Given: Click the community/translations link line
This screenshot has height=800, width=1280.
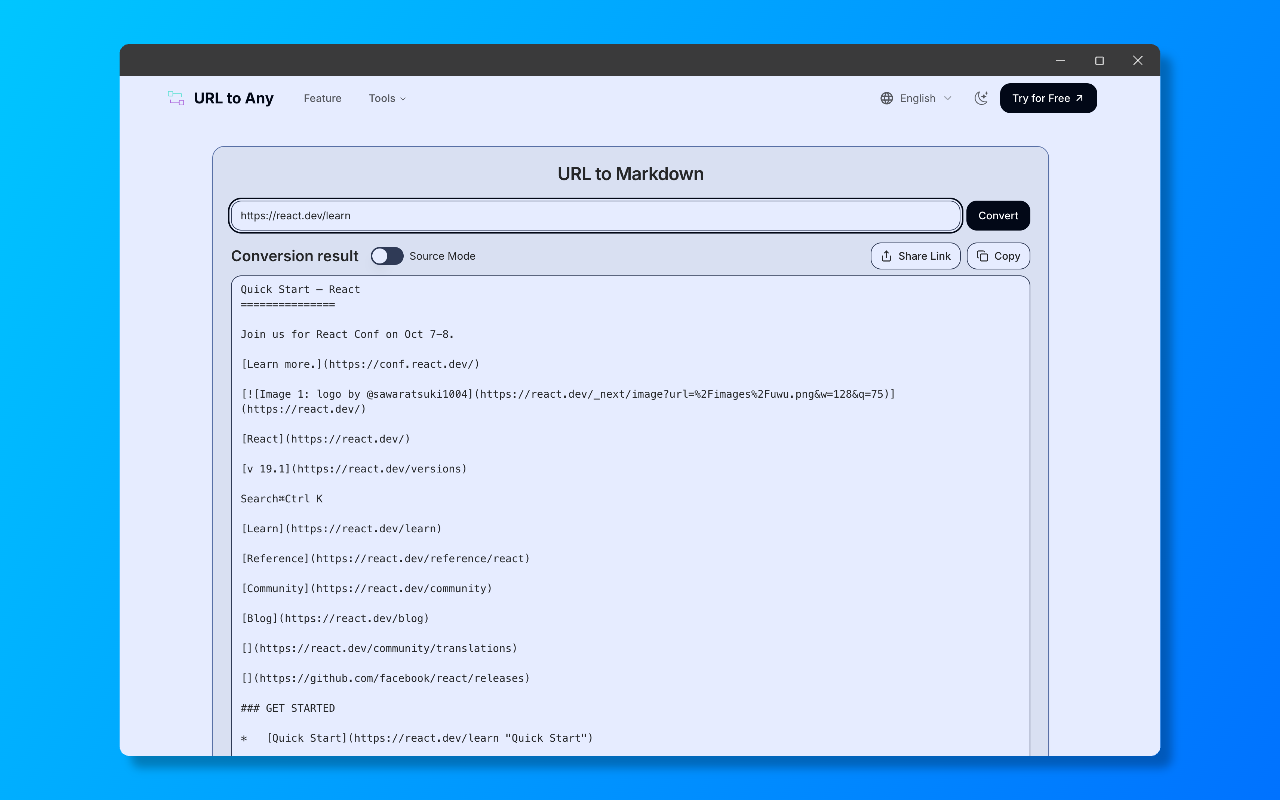Looking at the screenshot, I should coord(379,649).
